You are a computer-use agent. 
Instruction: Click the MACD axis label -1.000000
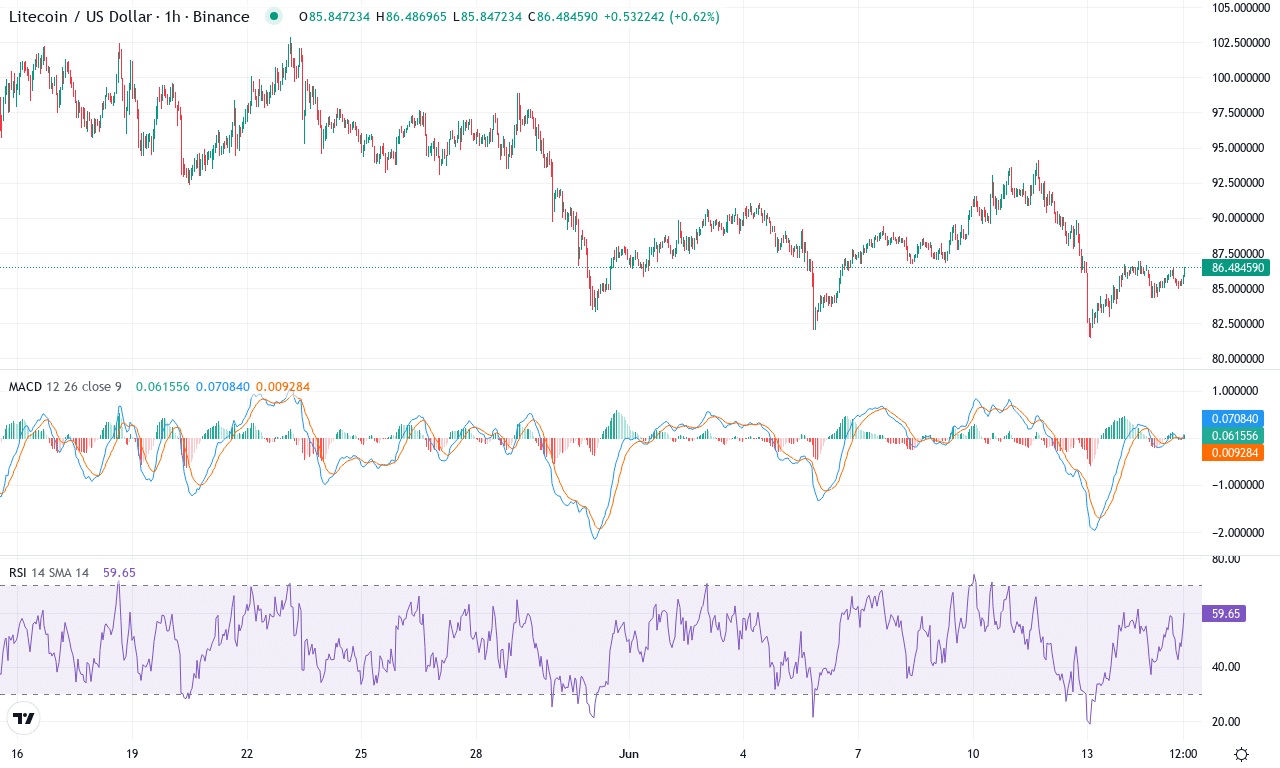pos(1238,484)
